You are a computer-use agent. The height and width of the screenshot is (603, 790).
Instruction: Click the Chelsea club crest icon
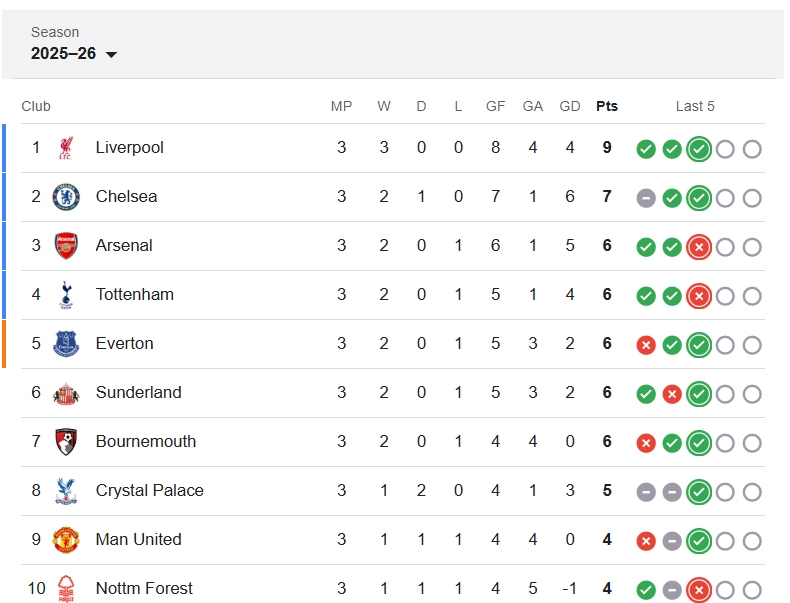pyautogui.click(x=66, y=197)
